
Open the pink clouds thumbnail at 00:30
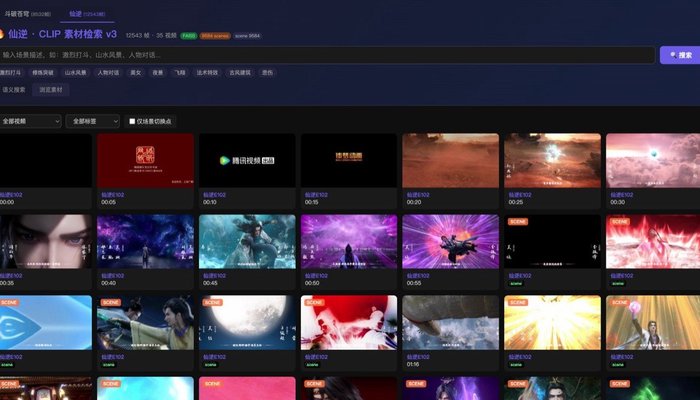[653, 160]
